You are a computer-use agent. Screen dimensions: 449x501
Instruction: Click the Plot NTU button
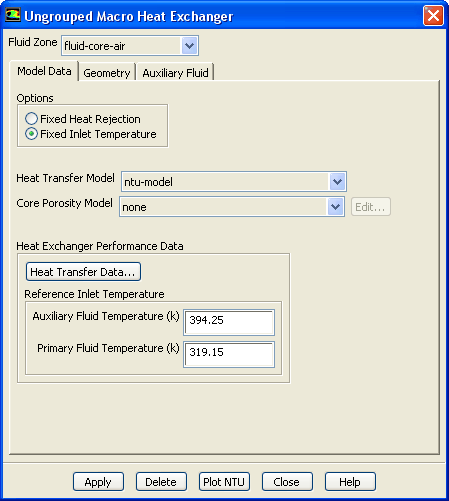(224, 482)
